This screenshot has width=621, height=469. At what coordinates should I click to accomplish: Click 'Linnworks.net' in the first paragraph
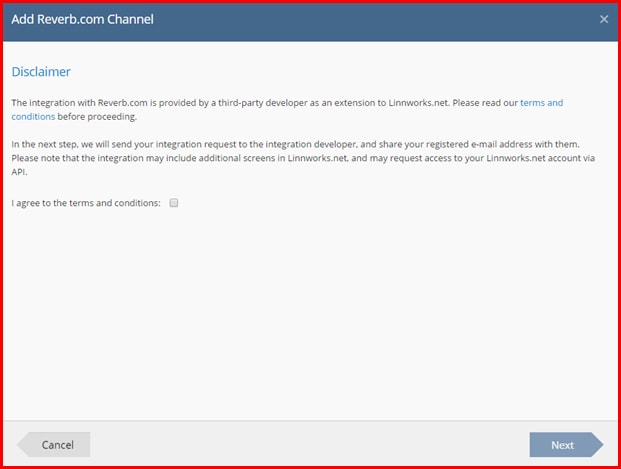[x=418, y=103]
